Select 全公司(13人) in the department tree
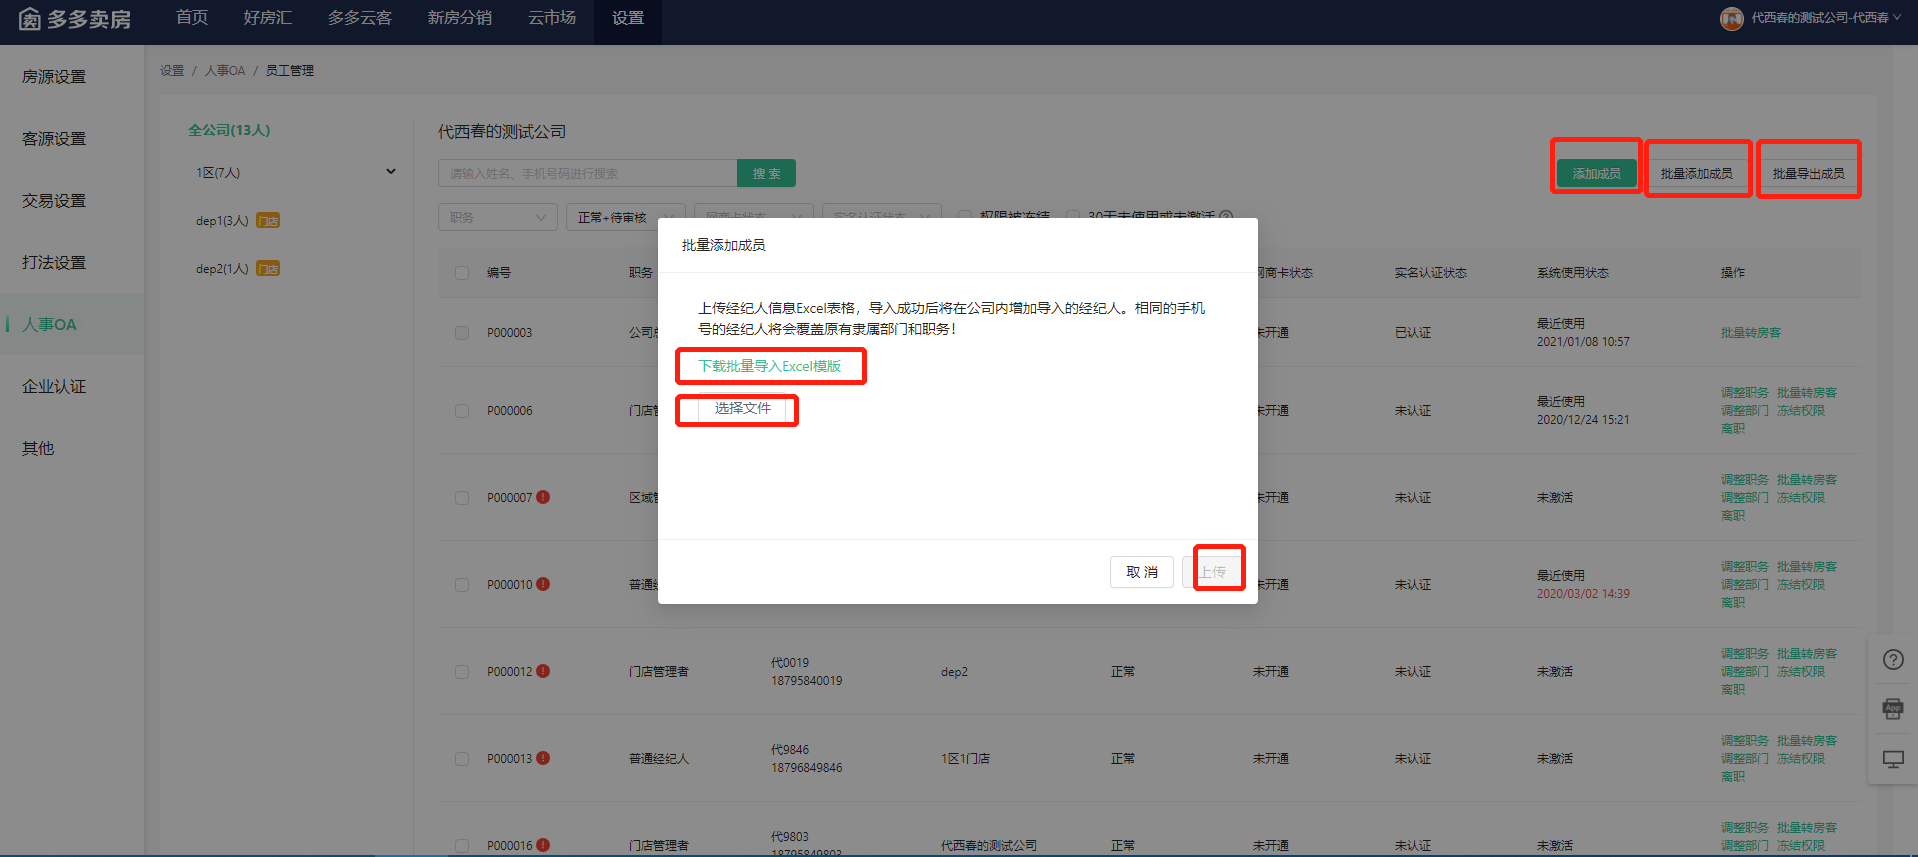This screenshot has height=857, width=1918. pos(229,130)
